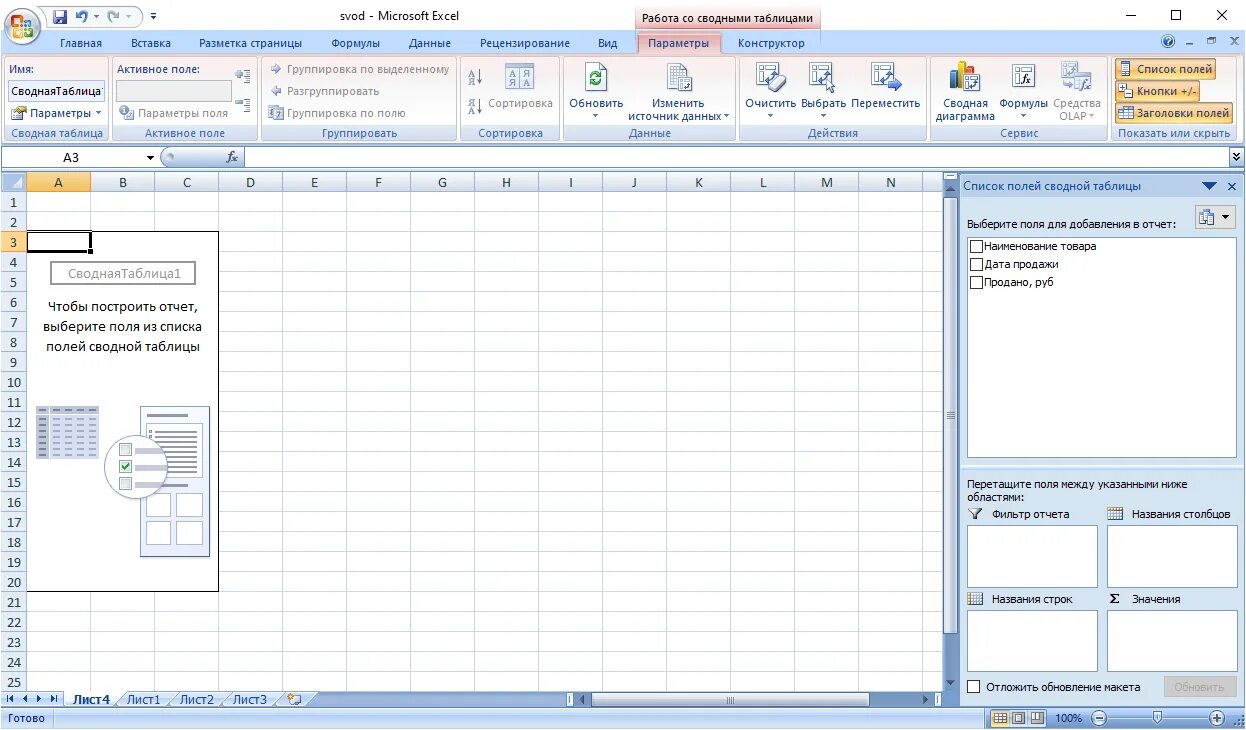Open the Главная ribbon tab
This screenshot has height=730, width=1246.
(80, 43)
